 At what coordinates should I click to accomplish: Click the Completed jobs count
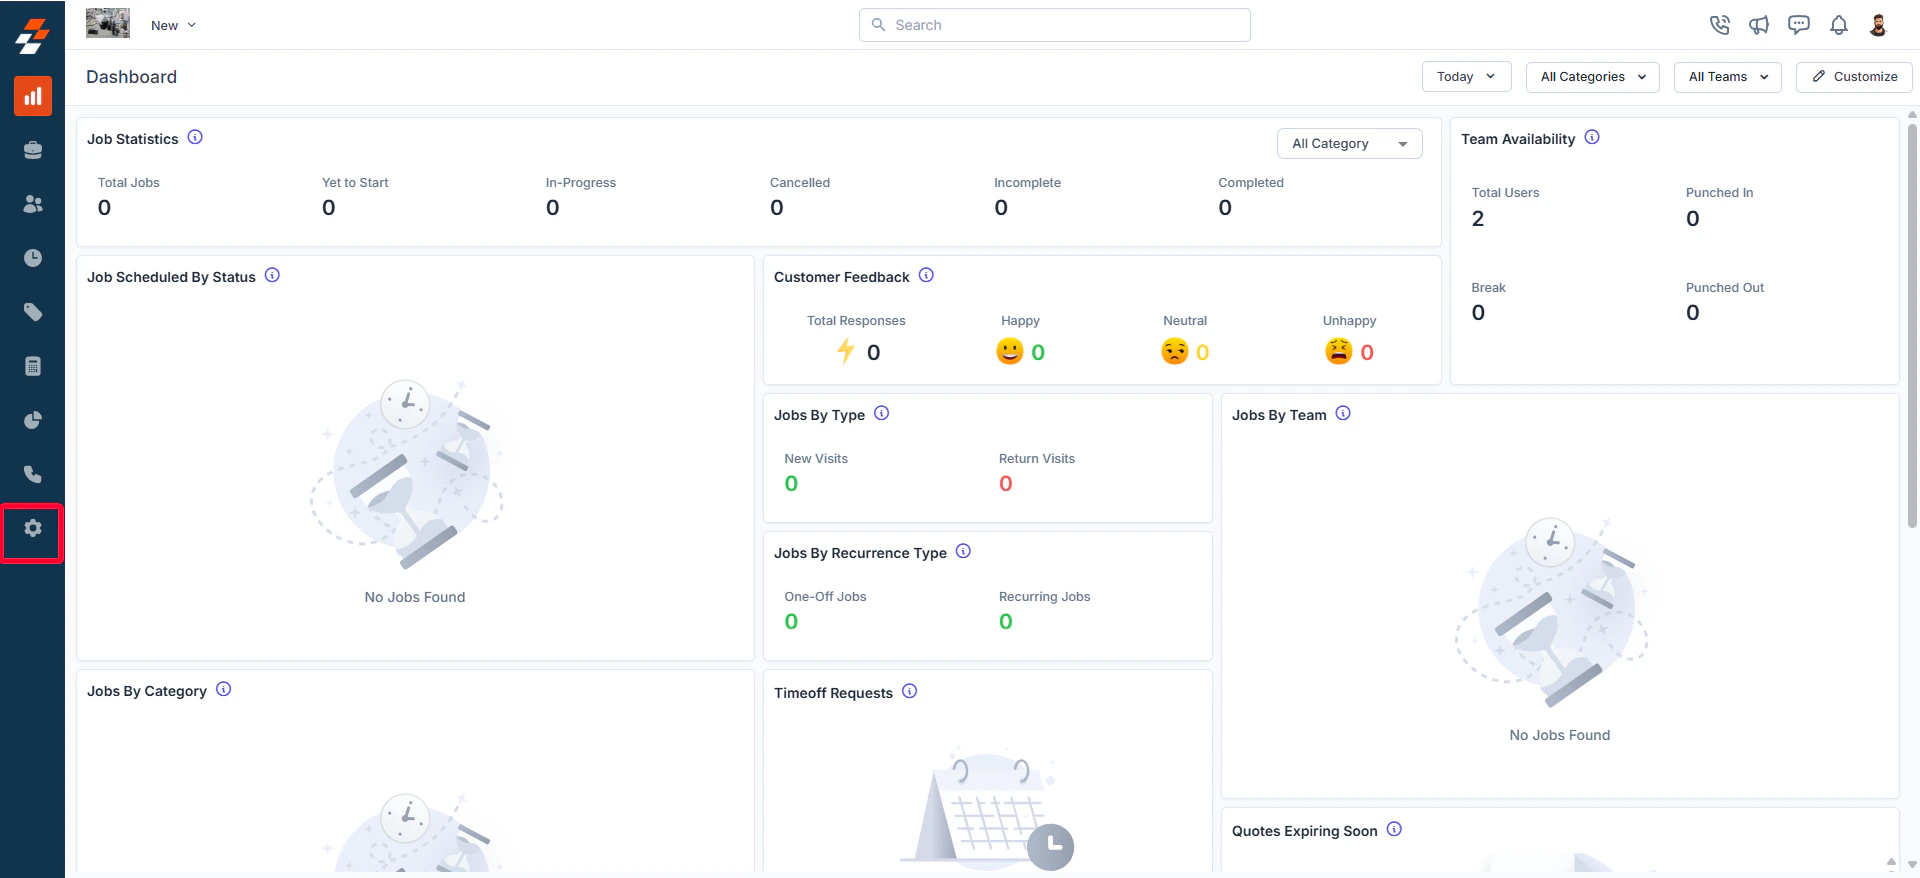tap(1225, 208)
